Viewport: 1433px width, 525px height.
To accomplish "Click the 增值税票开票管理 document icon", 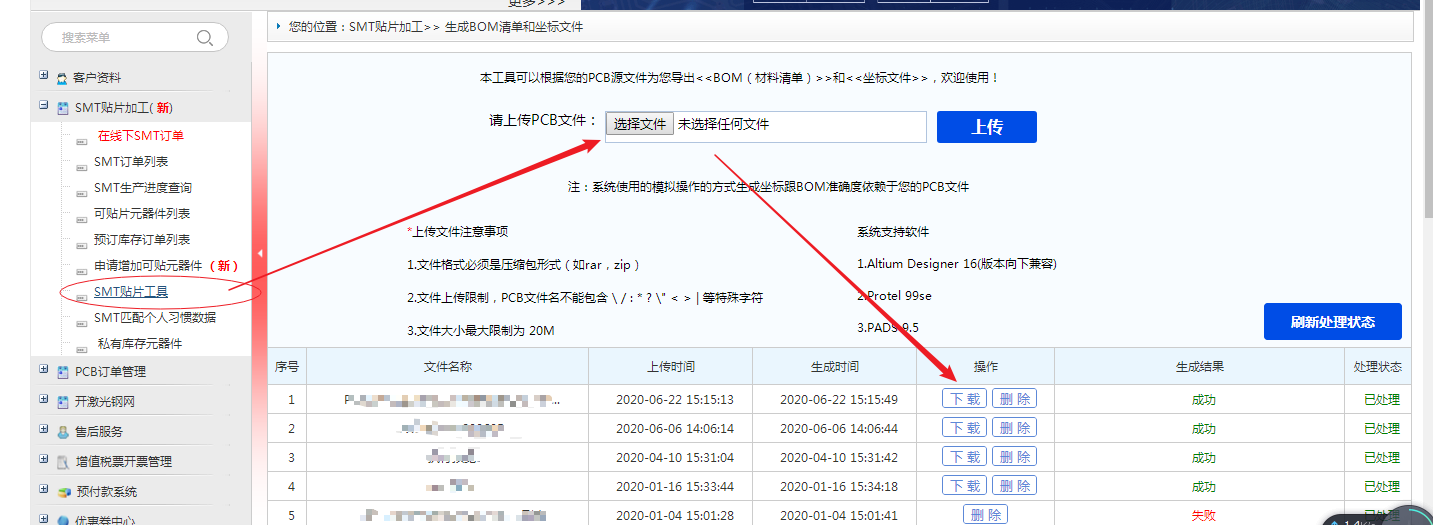I will [x=63, y=462].
